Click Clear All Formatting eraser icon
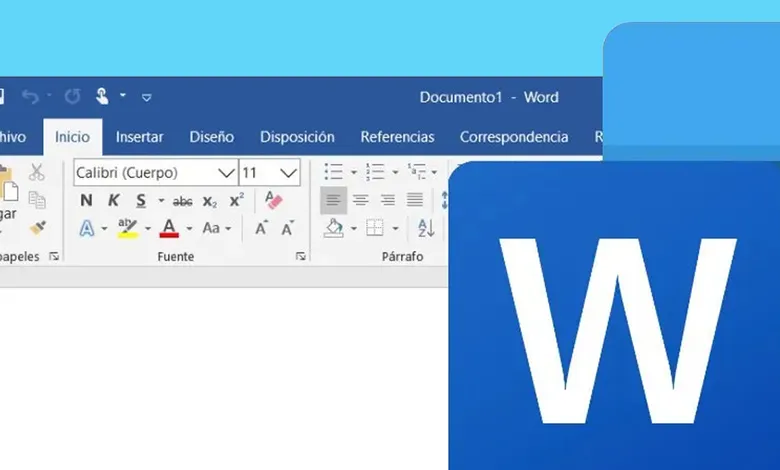This screenshot has width=780, height=470. [x=274, y=200]
